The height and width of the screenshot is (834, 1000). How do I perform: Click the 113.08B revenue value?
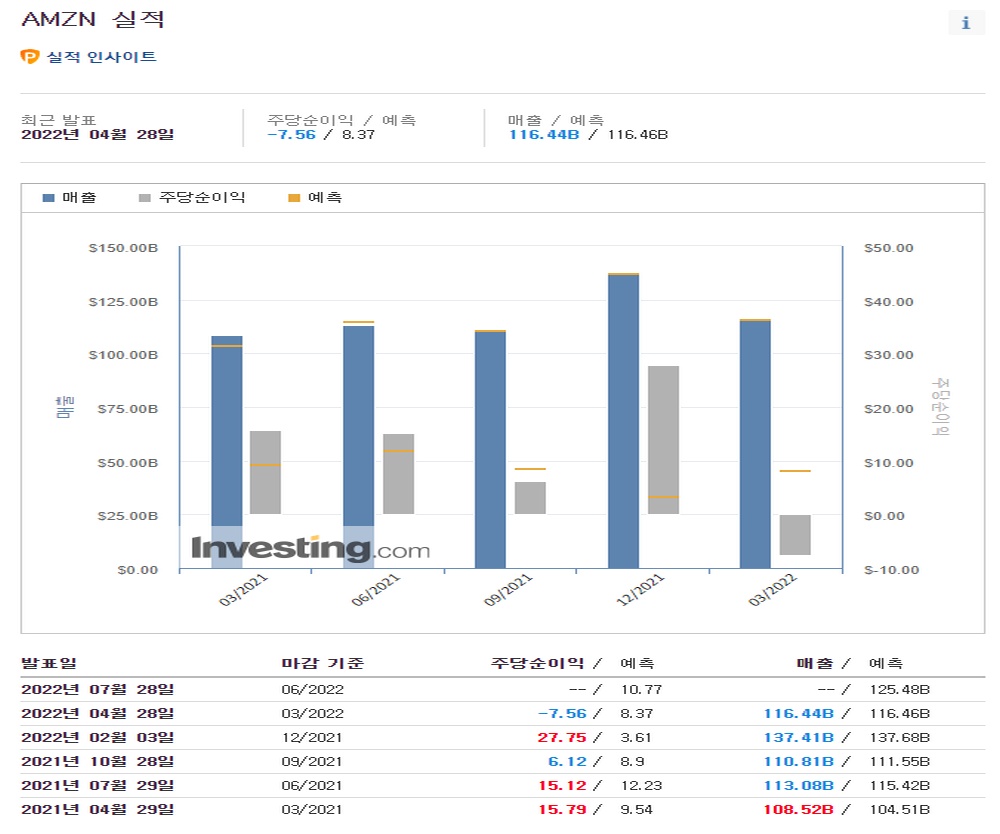[799, 785]
